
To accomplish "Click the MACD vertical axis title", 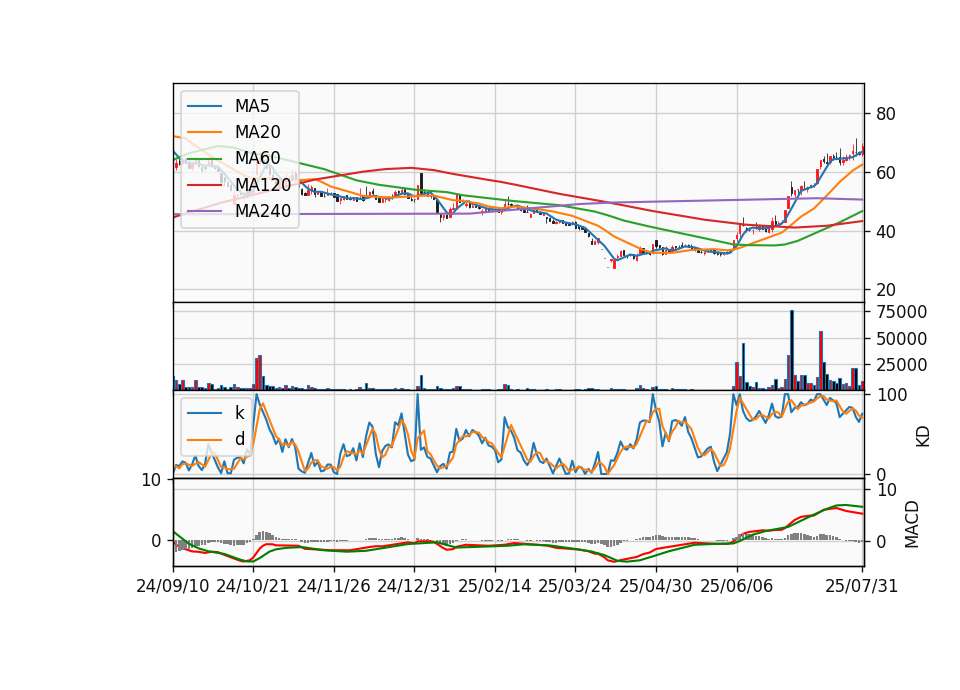I will tap(912, 524).
